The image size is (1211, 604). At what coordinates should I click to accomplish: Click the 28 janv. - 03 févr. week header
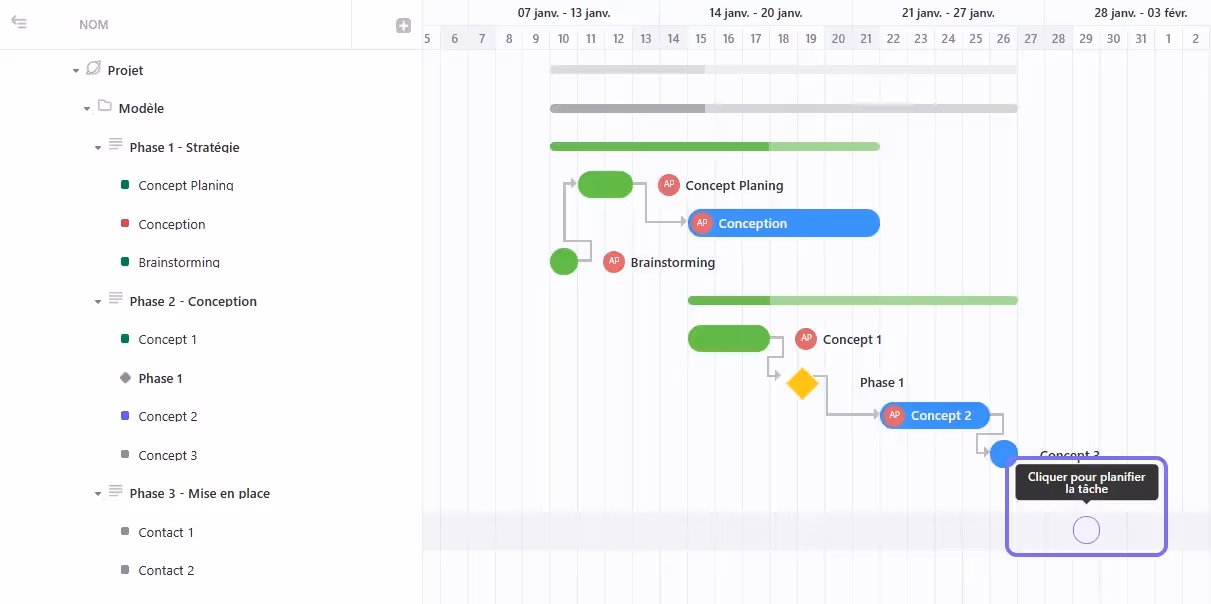(1141, 13)
